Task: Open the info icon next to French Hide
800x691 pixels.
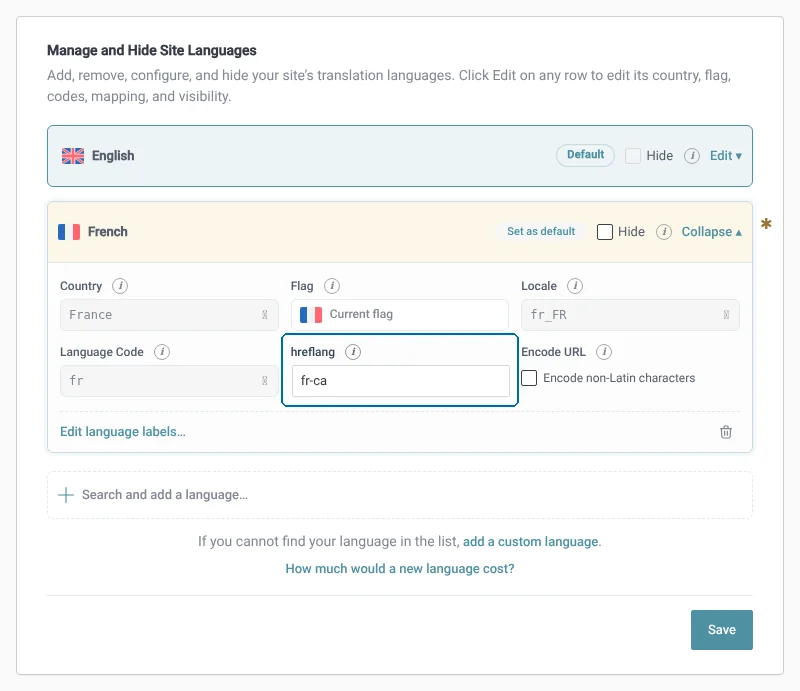Action: pyautogui.click(x=664, y=232)
